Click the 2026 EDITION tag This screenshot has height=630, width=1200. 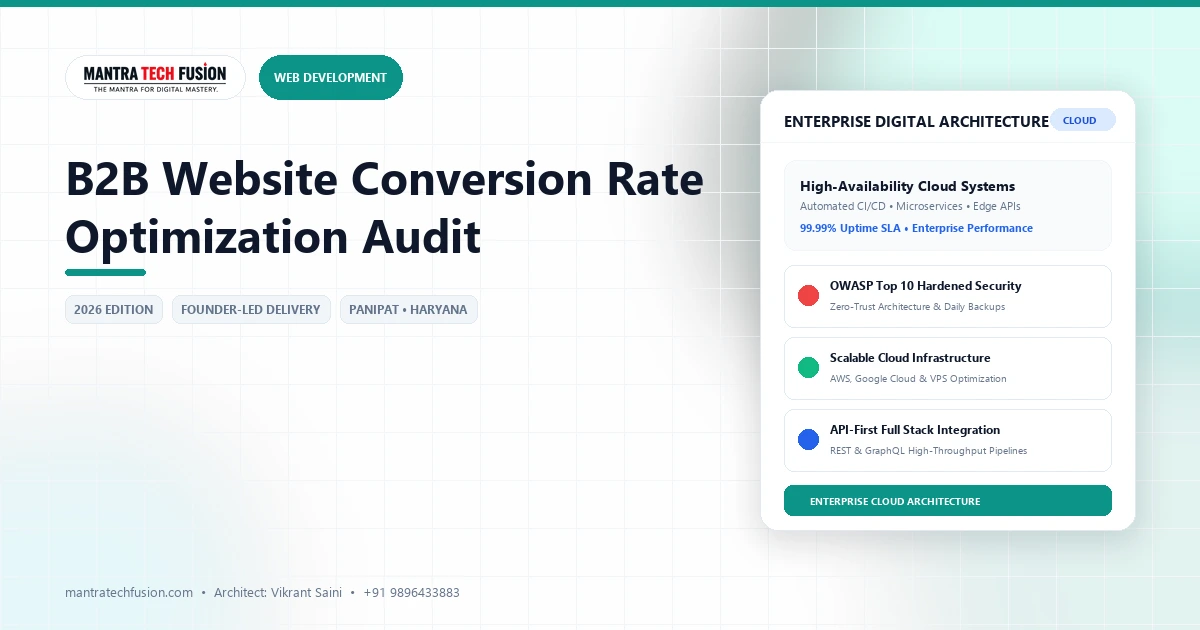click(114, 310)
